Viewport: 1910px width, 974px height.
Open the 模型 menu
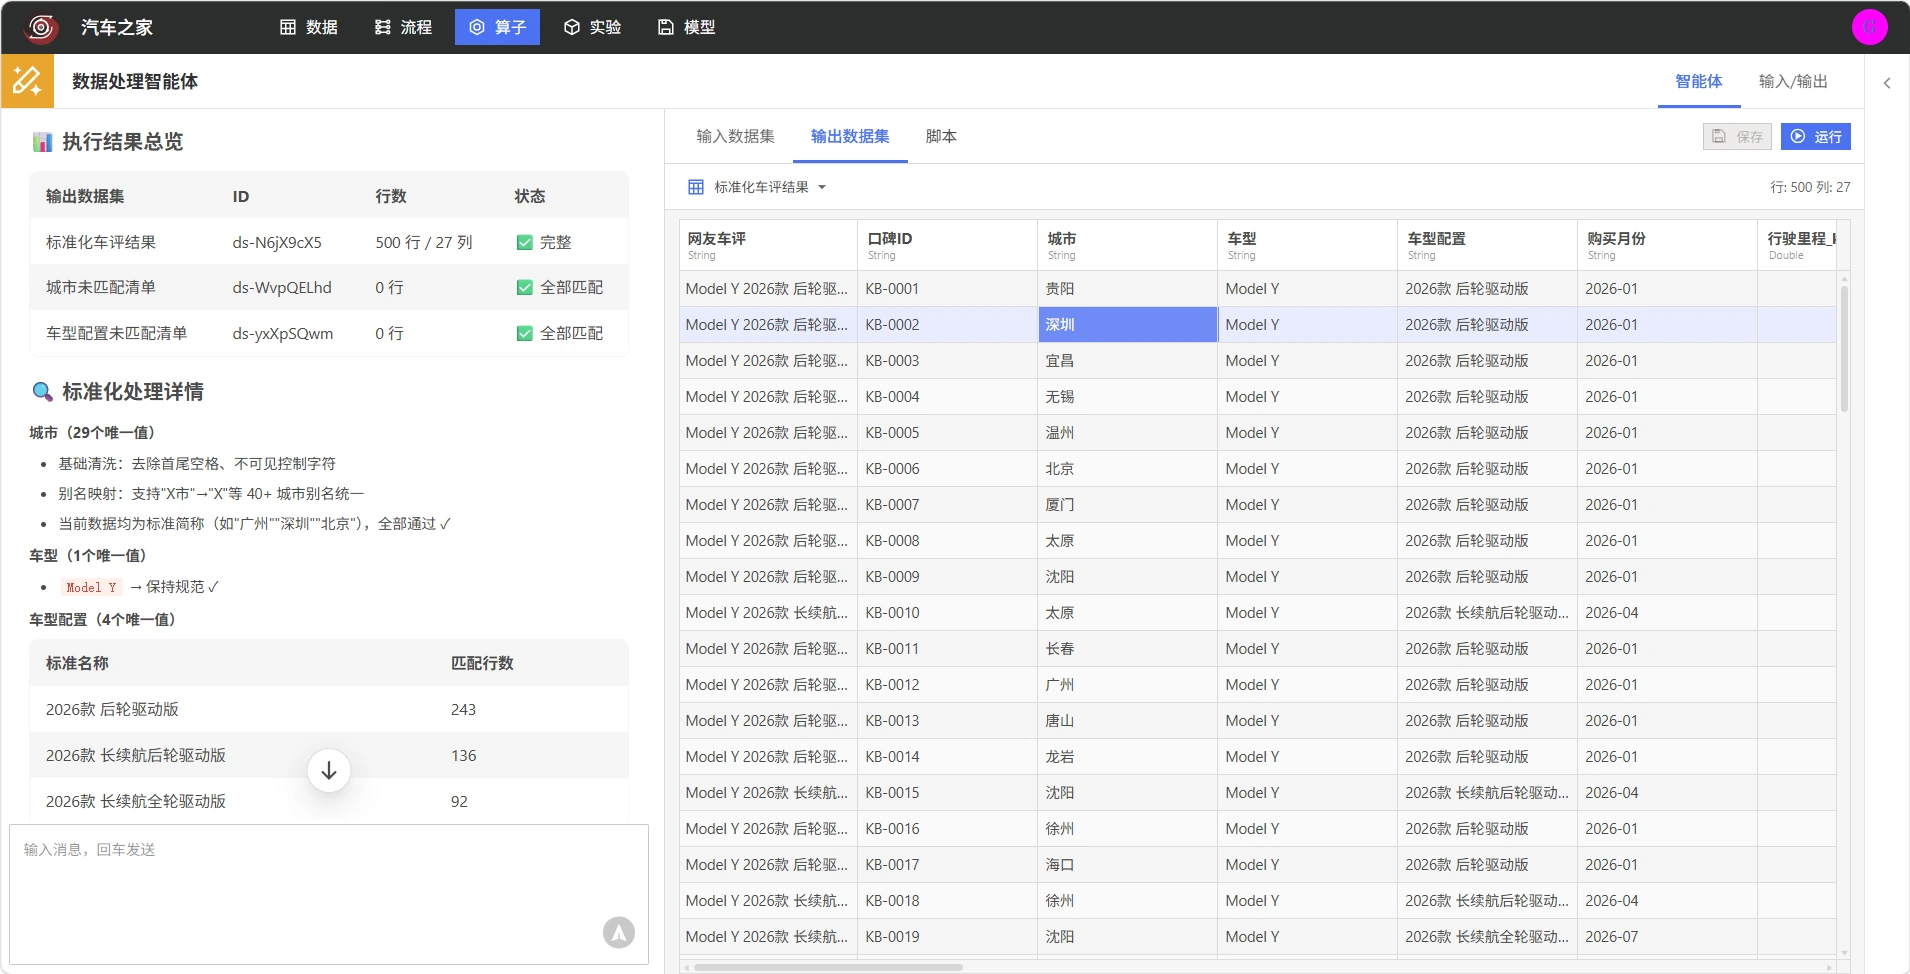point(686,27)
